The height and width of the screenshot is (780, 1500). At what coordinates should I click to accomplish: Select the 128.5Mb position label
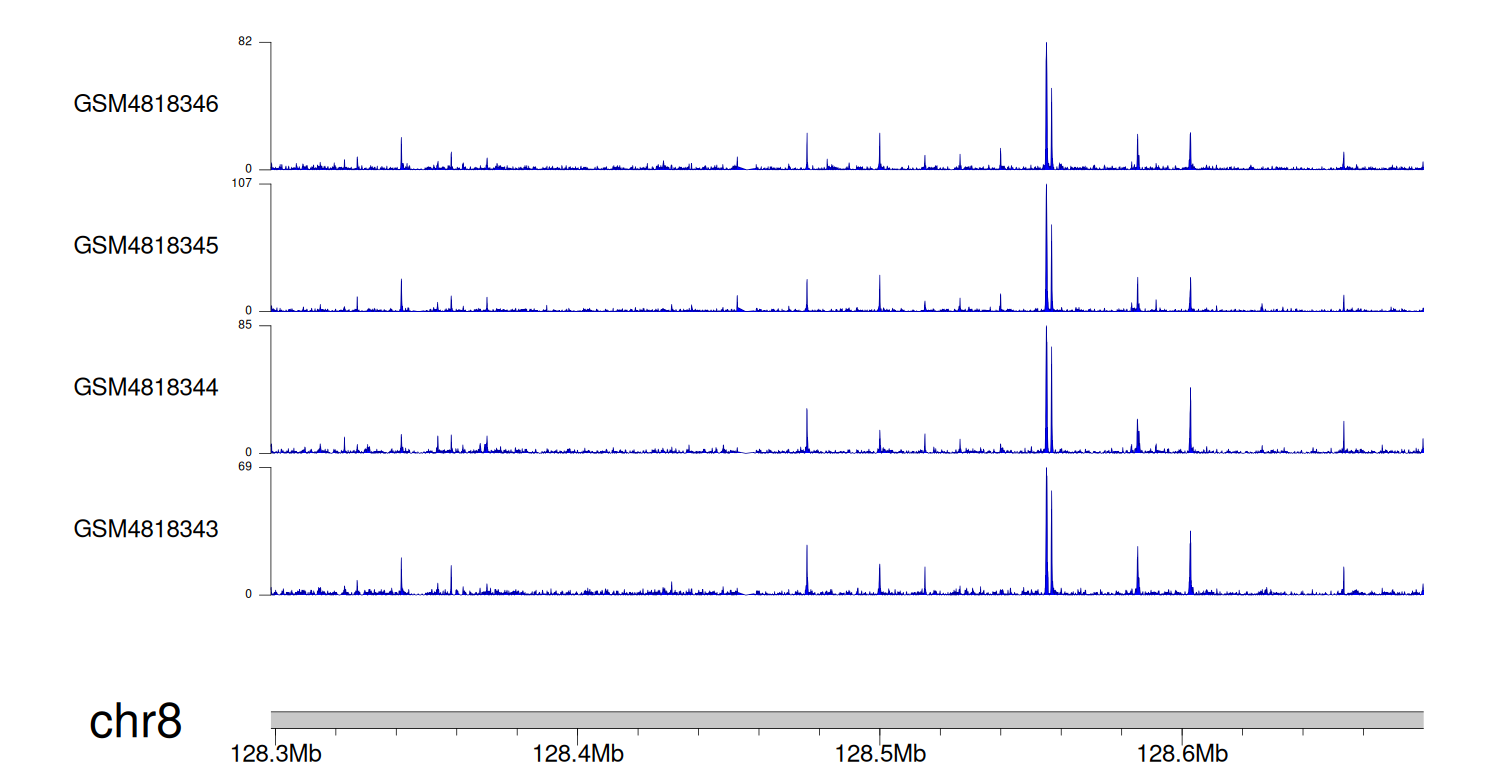click(880, 754)
